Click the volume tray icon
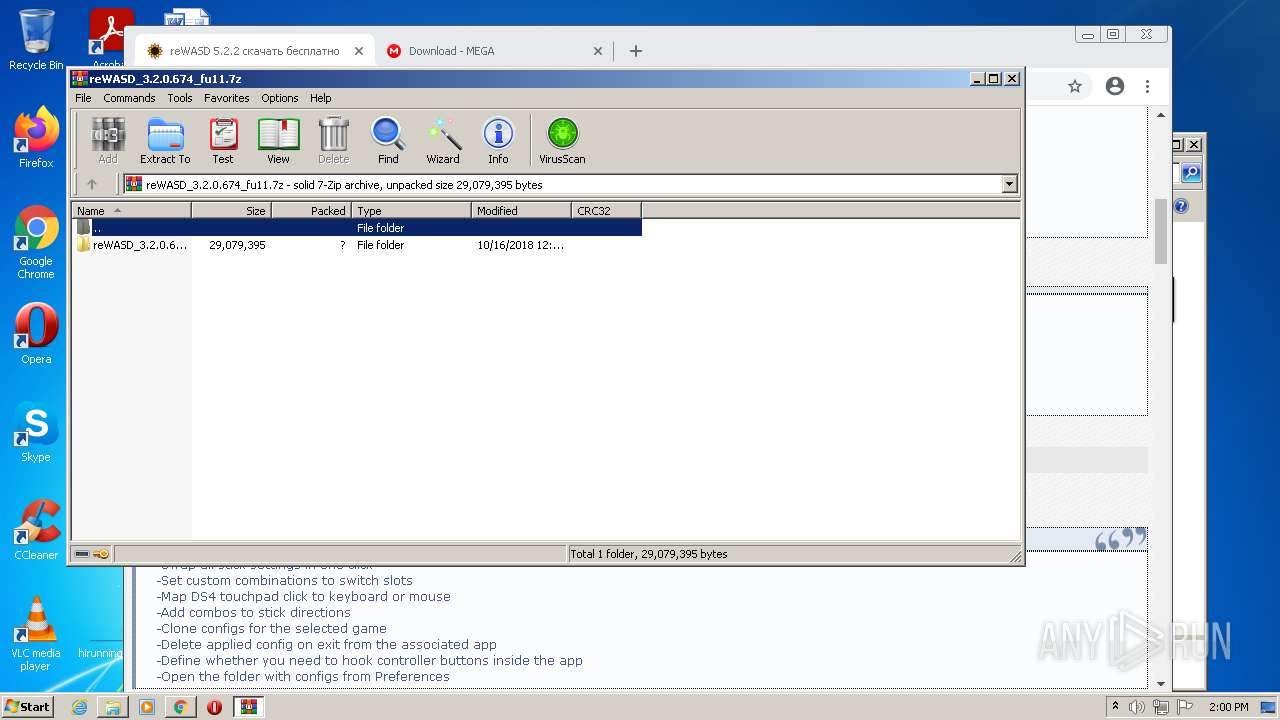 [1137, 707]
